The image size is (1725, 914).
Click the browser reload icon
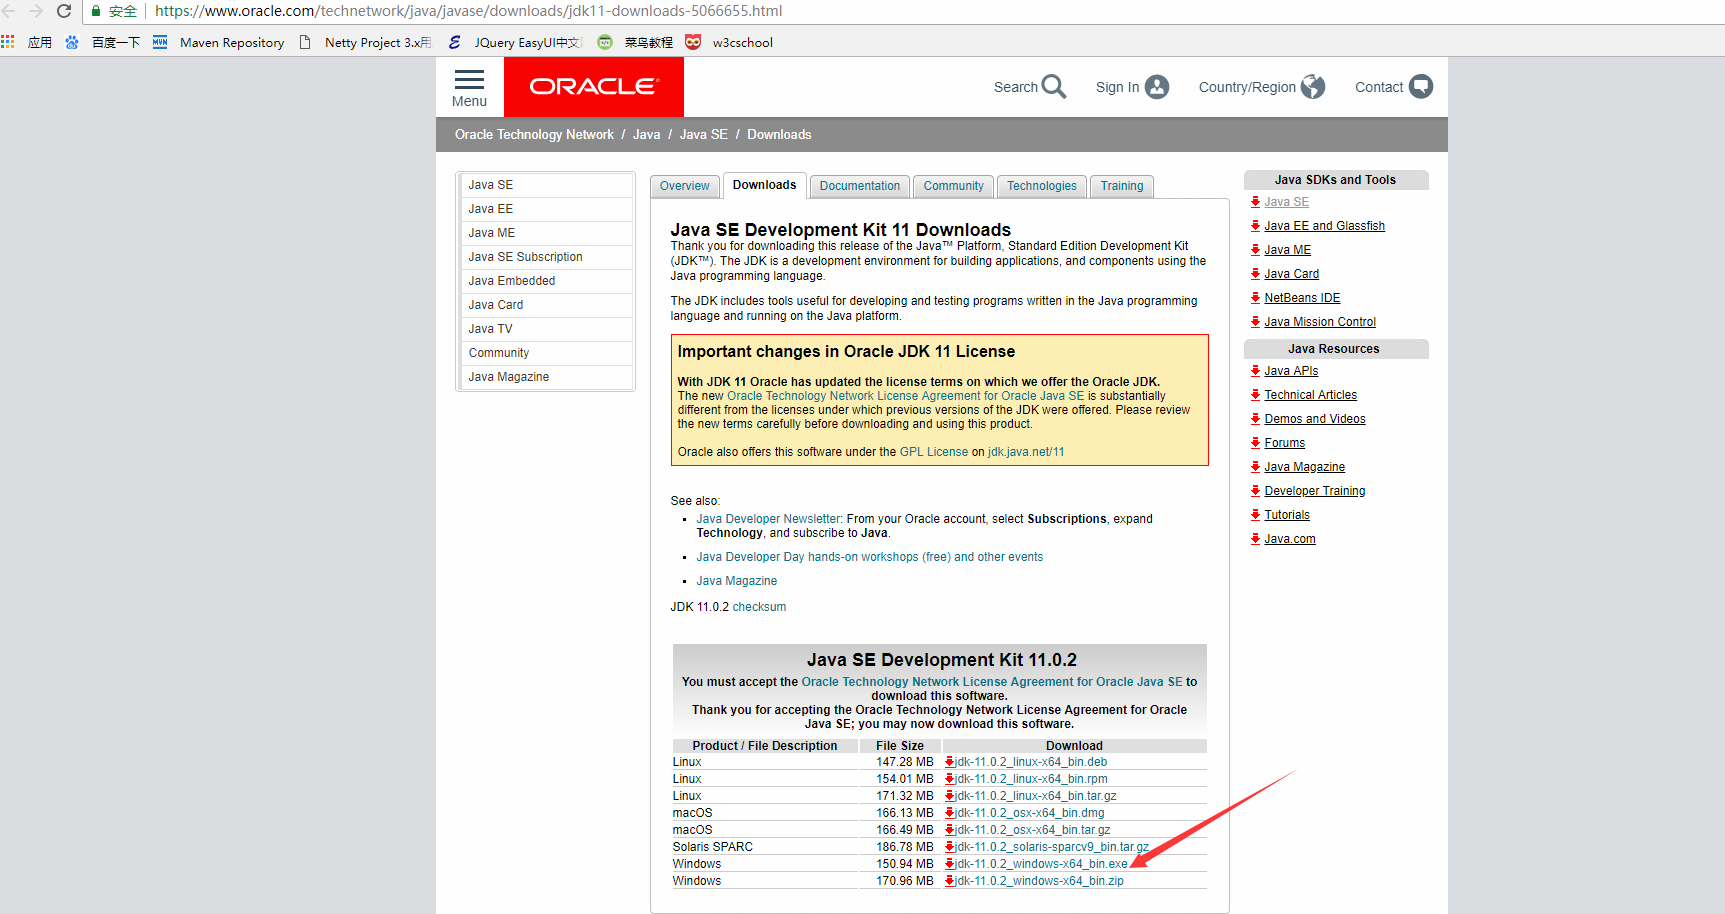63,12
